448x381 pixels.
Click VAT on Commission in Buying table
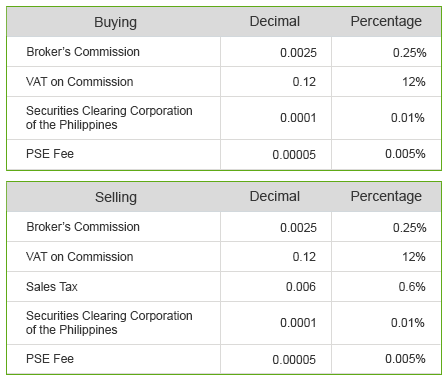coord(79,82)
